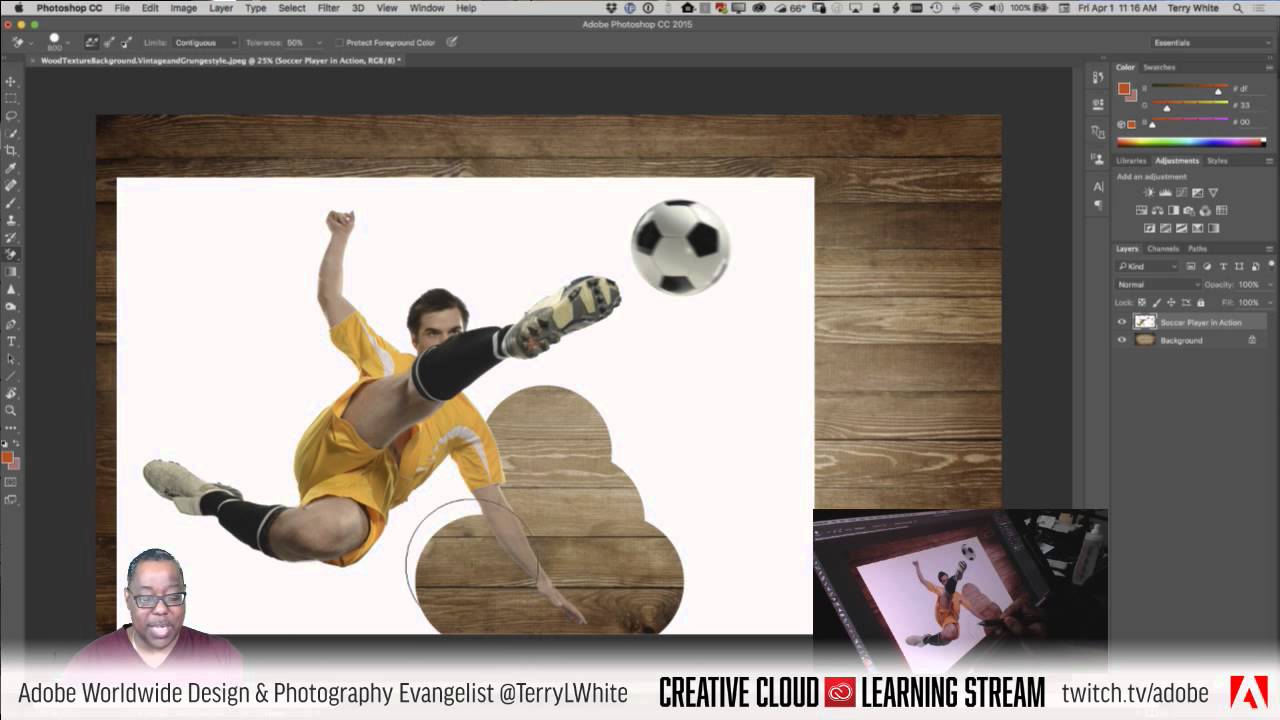Screen dimensions: 1280x720
Task: Switch to the Libraries tab
Action: [1131, 160]
